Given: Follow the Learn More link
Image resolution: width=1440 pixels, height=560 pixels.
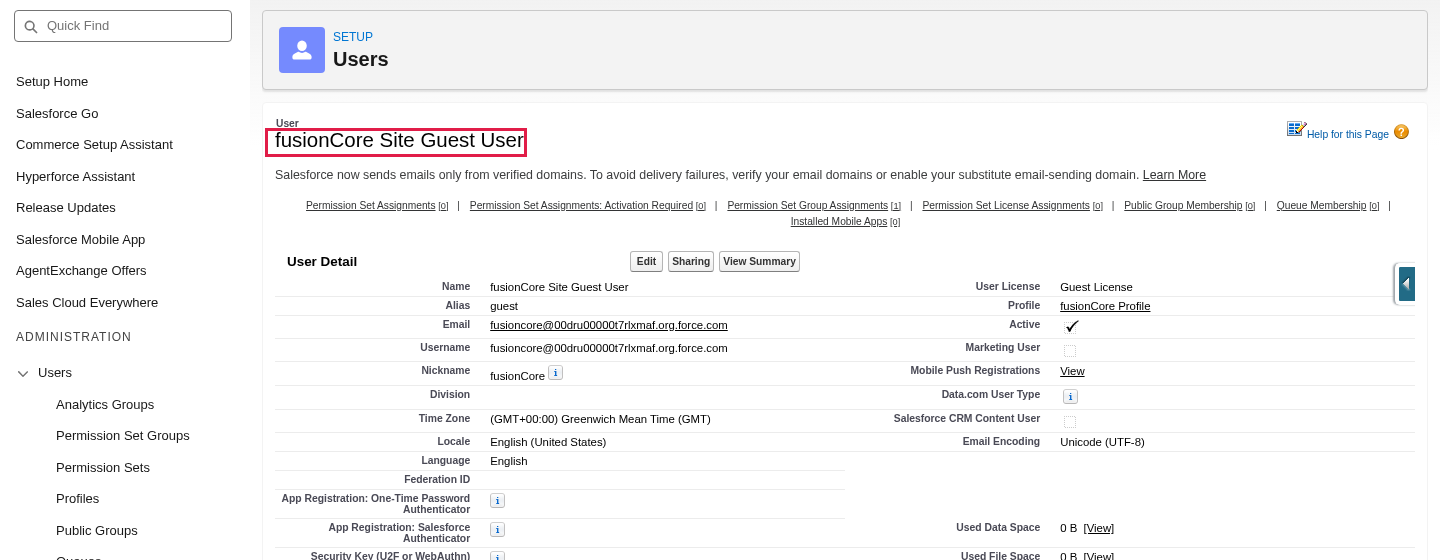Looking at the screenshot, I should (x=1174, y=175).
